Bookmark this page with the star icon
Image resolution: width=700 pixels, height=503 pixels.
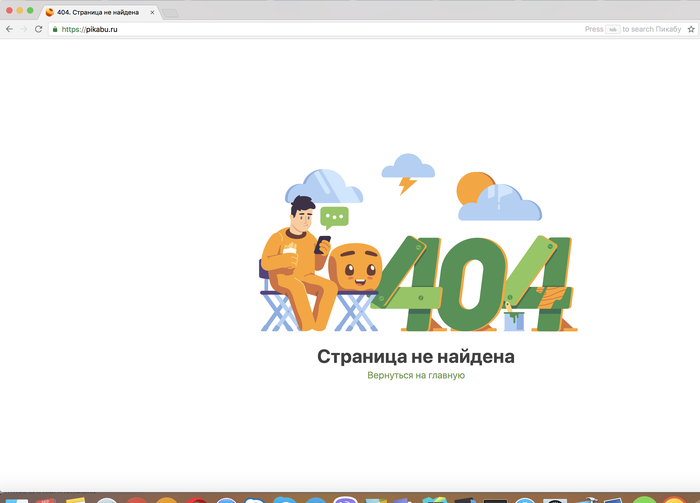(691, 29)
